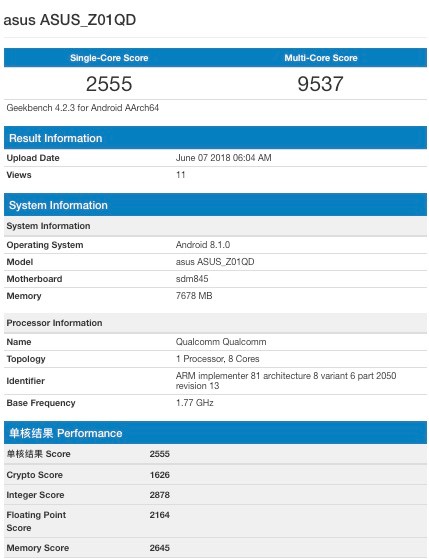Screen dimensions: 429x559
Task: Select the Memory Score 2645 row
Action: 215,548
